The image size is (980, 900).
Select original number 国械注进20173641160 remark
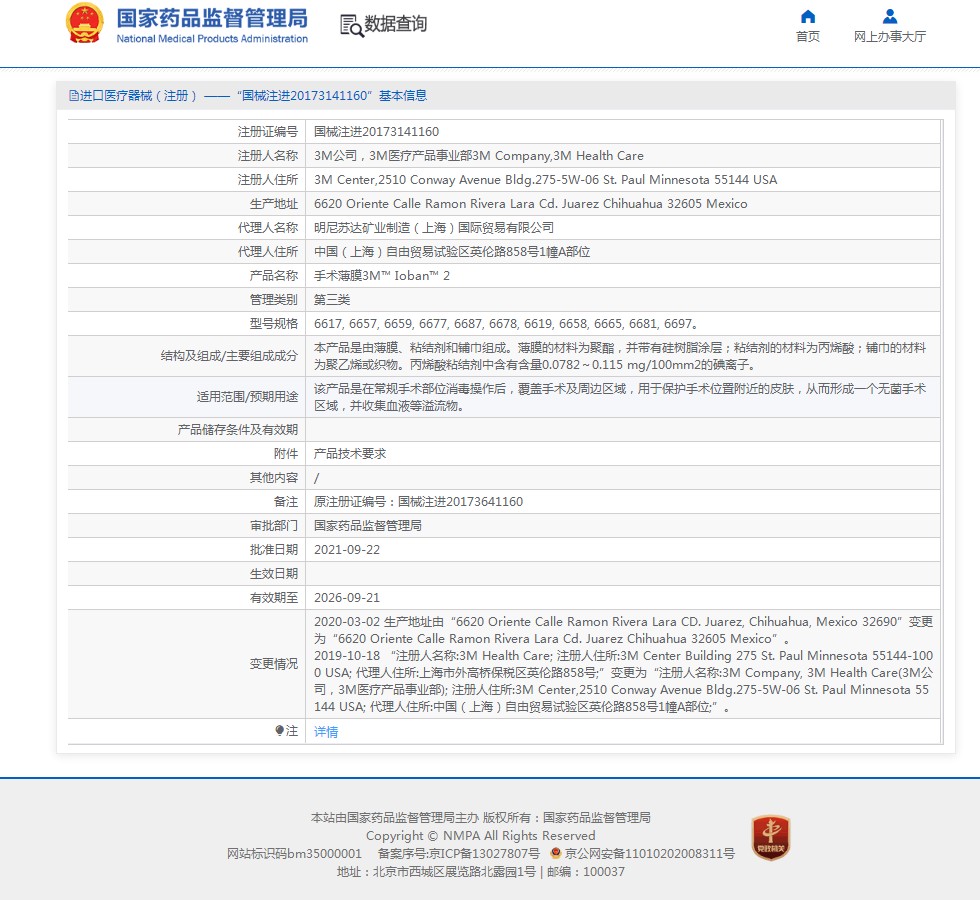[418, 502]
